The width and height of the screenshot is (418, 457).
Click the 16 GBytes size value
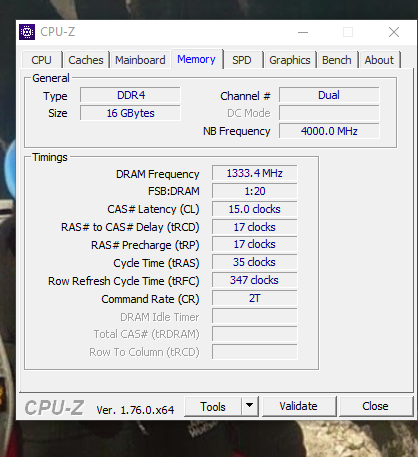click(x=130, y=113)
